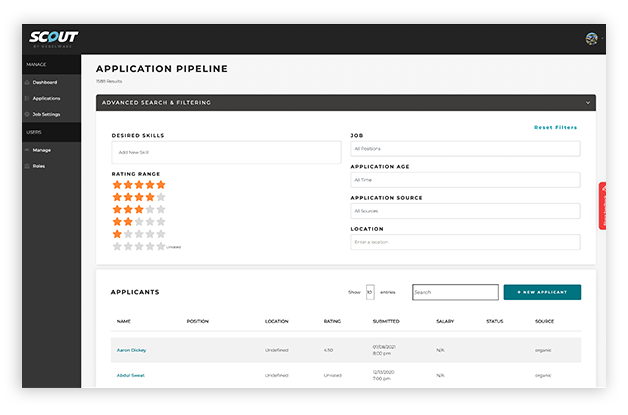Viewport: 628px width, 415px height.
Task: Open Job Settings in sidebar
Action: coord(46,114)
